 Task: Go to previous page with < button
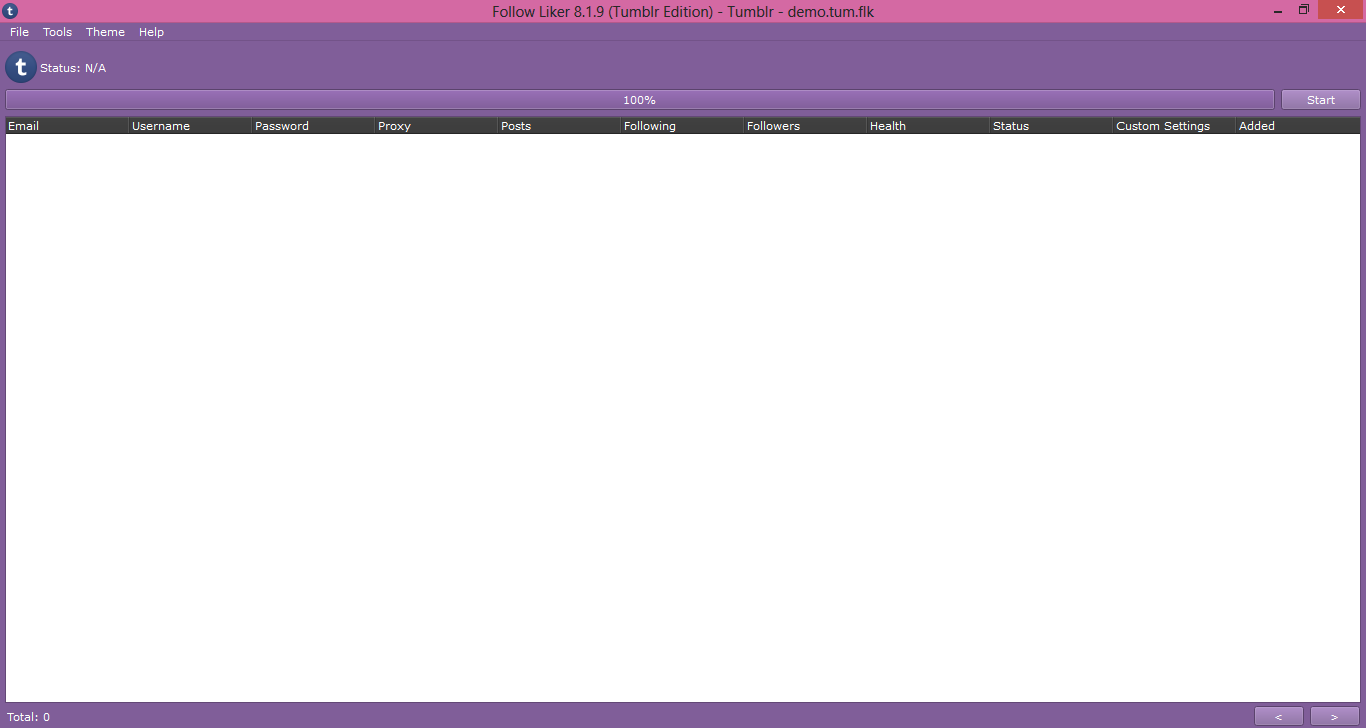pos(1279,717)
